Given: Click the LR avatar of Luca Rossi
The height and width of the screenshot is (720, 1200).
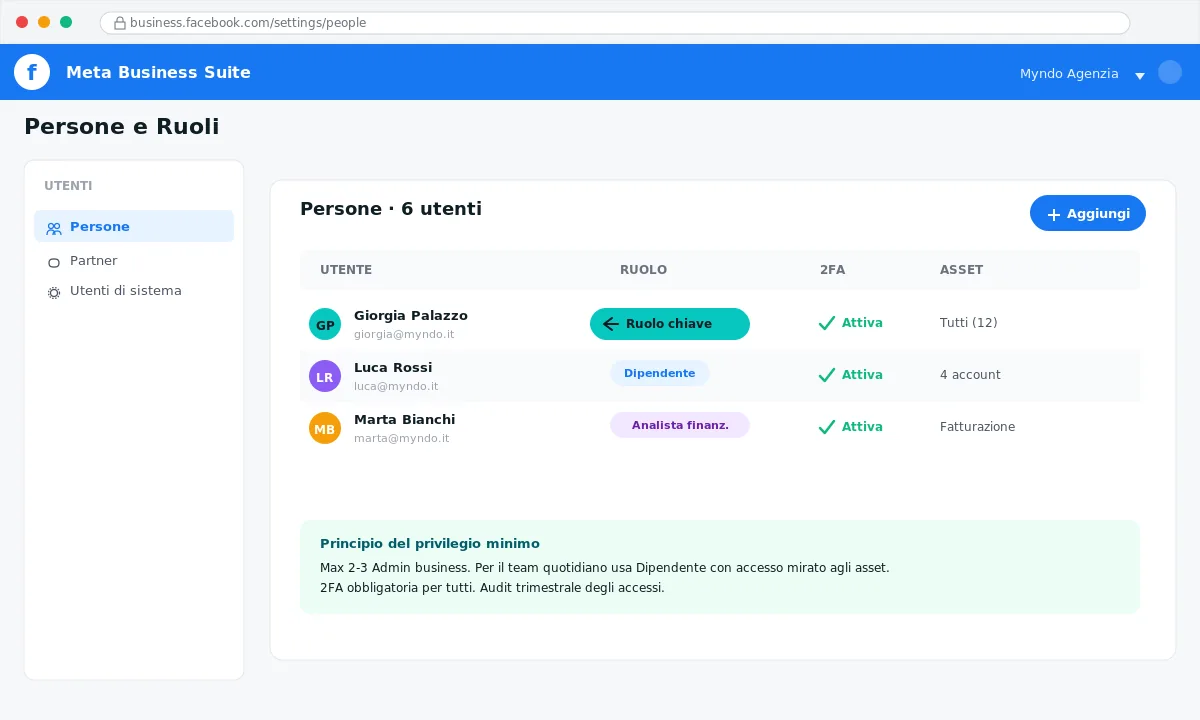Looking at the screenshot, I should [325, 376].
